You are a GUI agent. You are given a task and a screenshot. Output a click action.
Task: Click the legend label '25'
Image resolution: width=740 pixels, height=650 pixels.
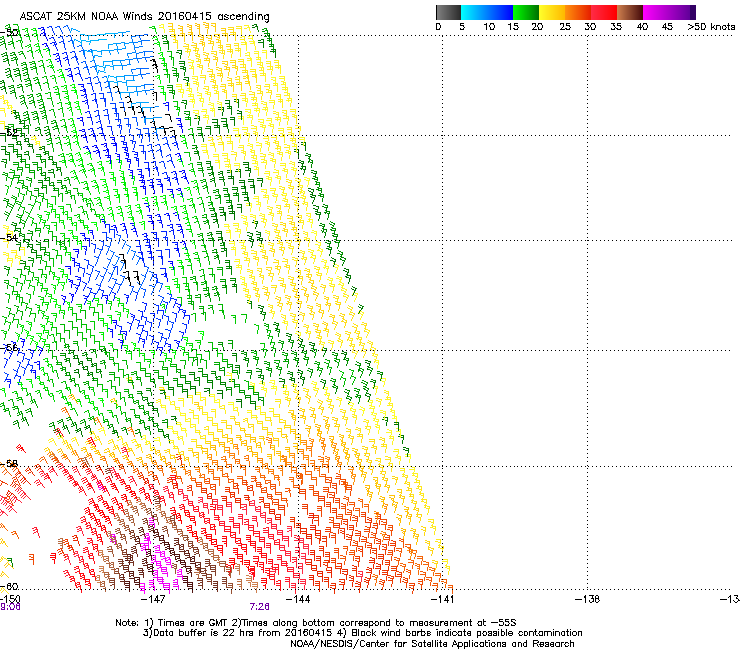(x=565, y=26)
